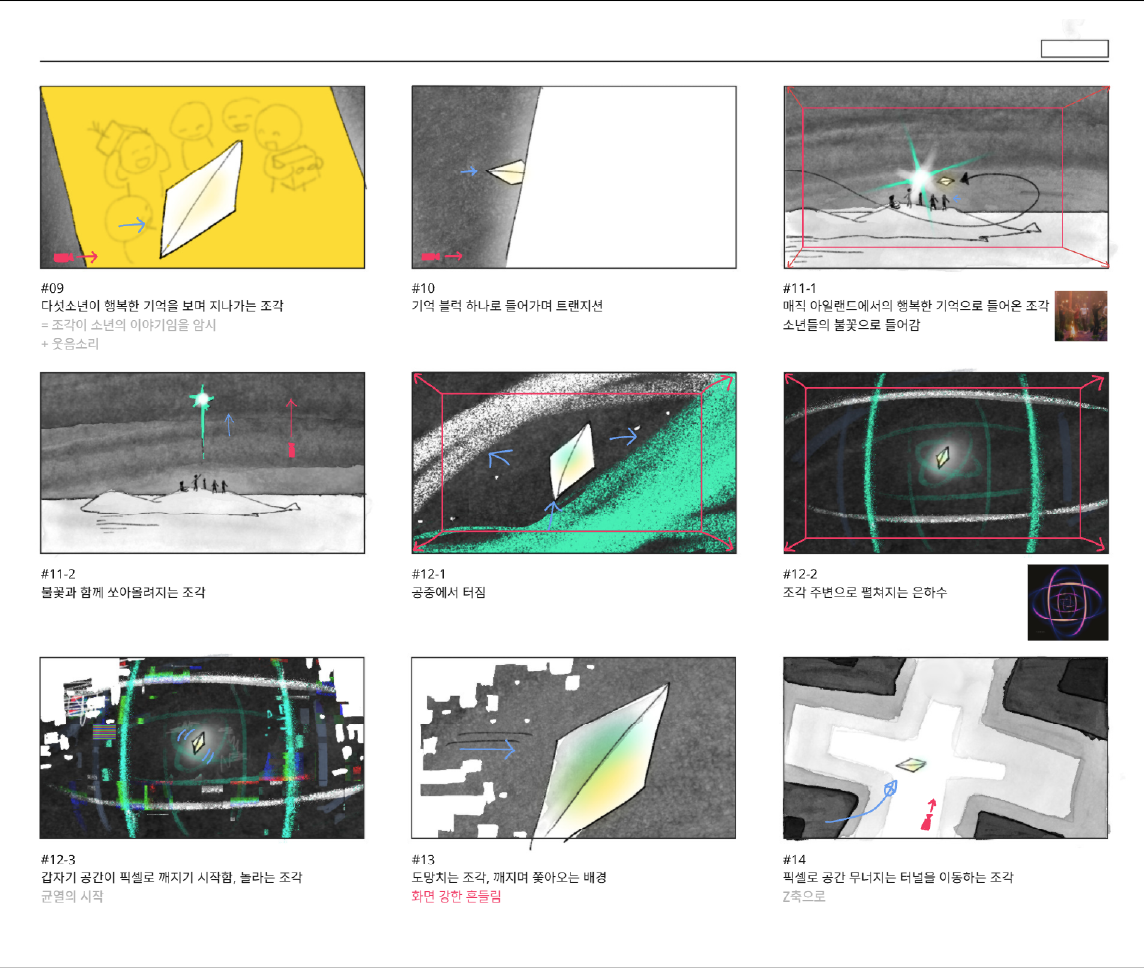Click the scene label "#12-1"
The height and width of the screenshot is (968, 1144).
429,574
